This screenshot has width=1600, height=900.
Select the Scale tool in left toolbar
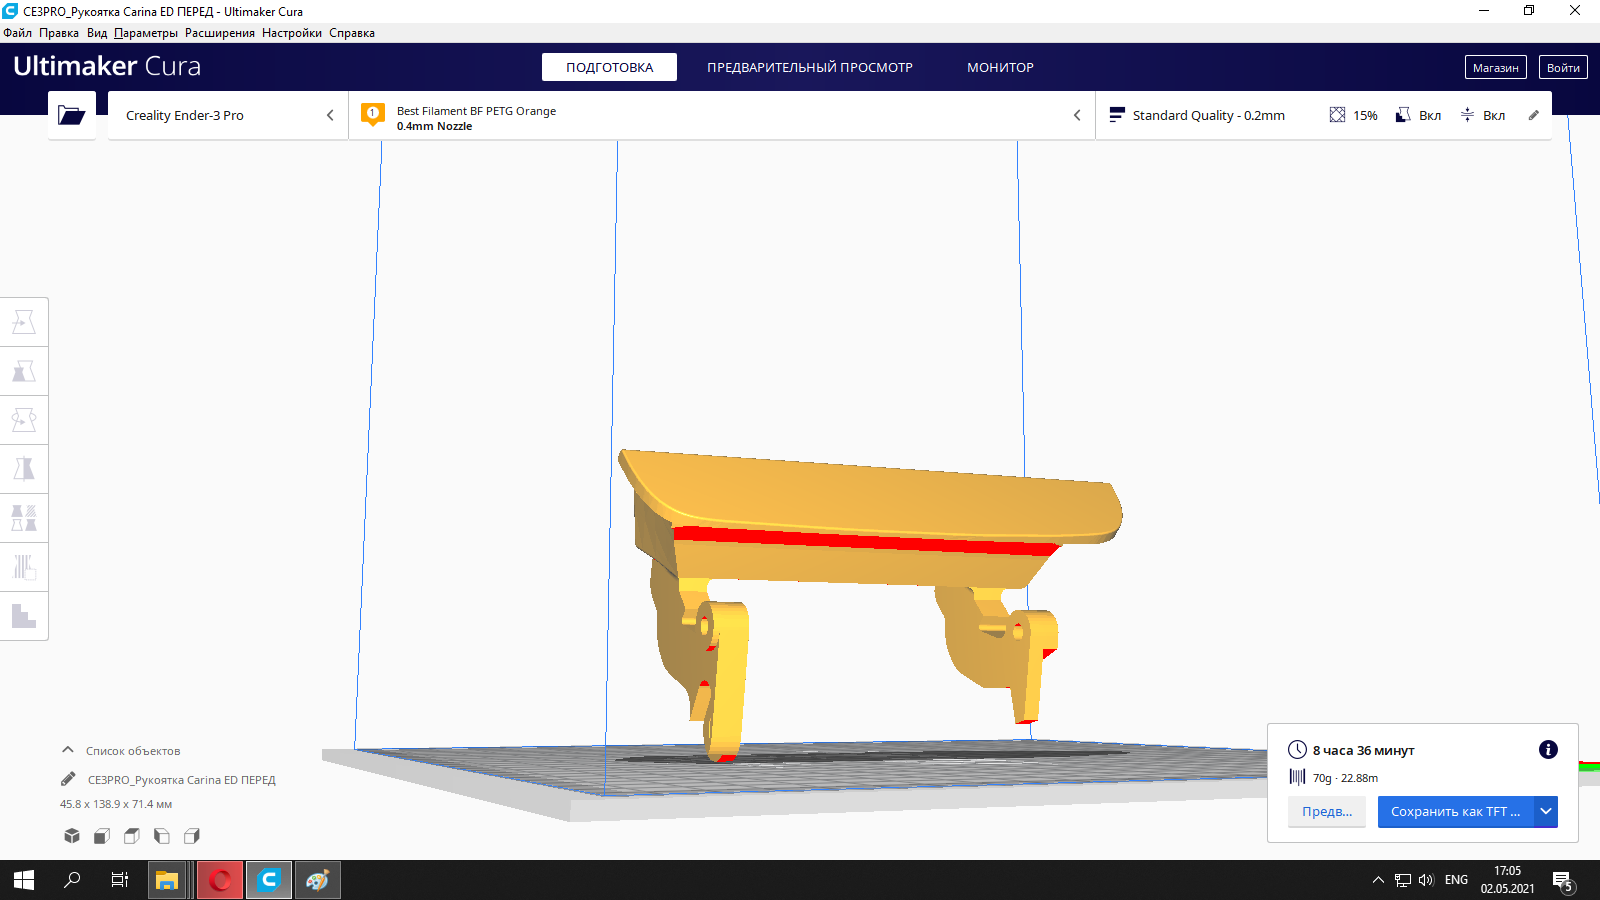(24, 371)
